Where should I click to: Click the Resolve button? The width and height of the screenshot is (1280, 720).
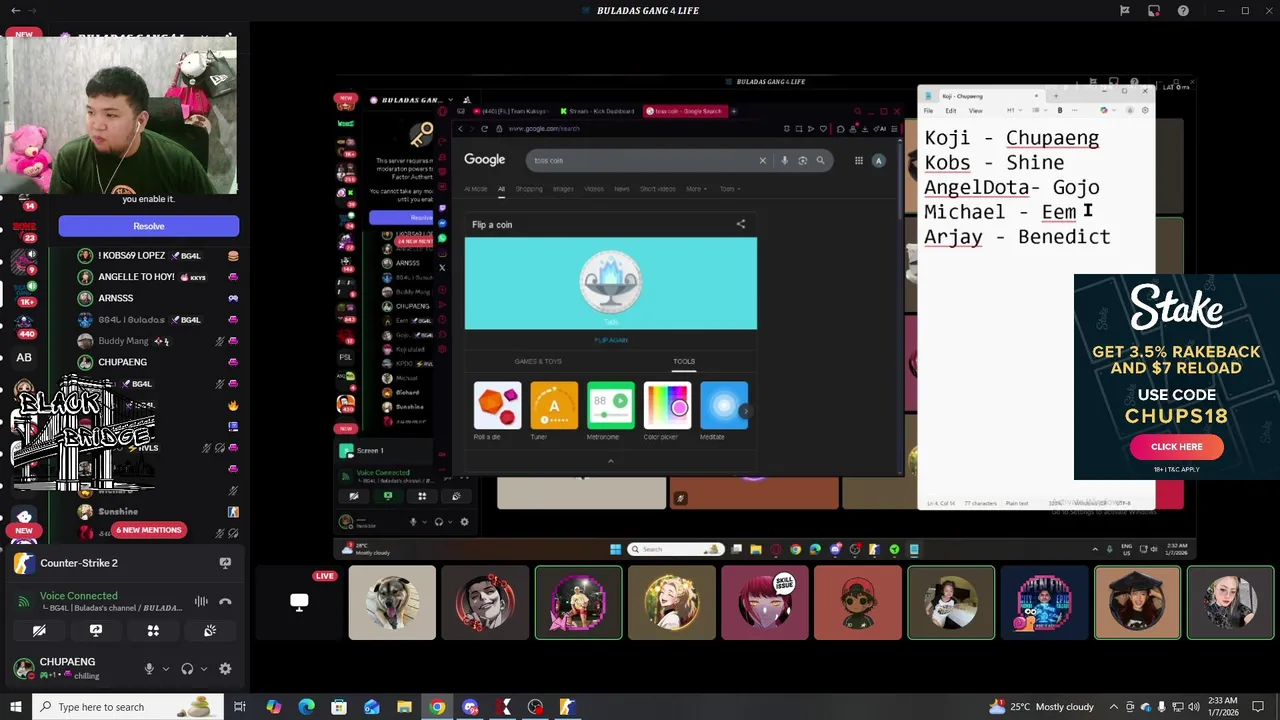(148, 226)
